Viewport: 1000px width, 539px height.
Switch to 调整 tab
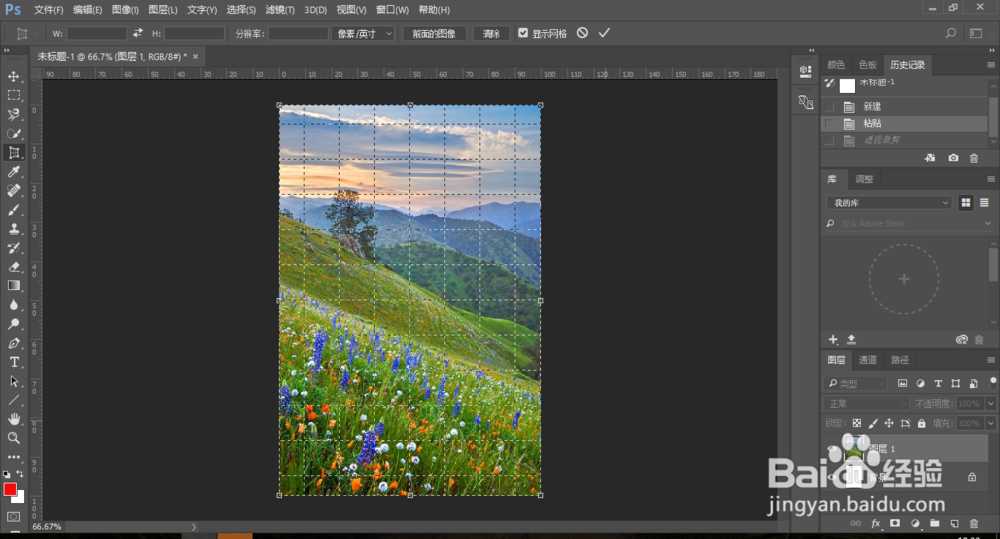point(864,179)
